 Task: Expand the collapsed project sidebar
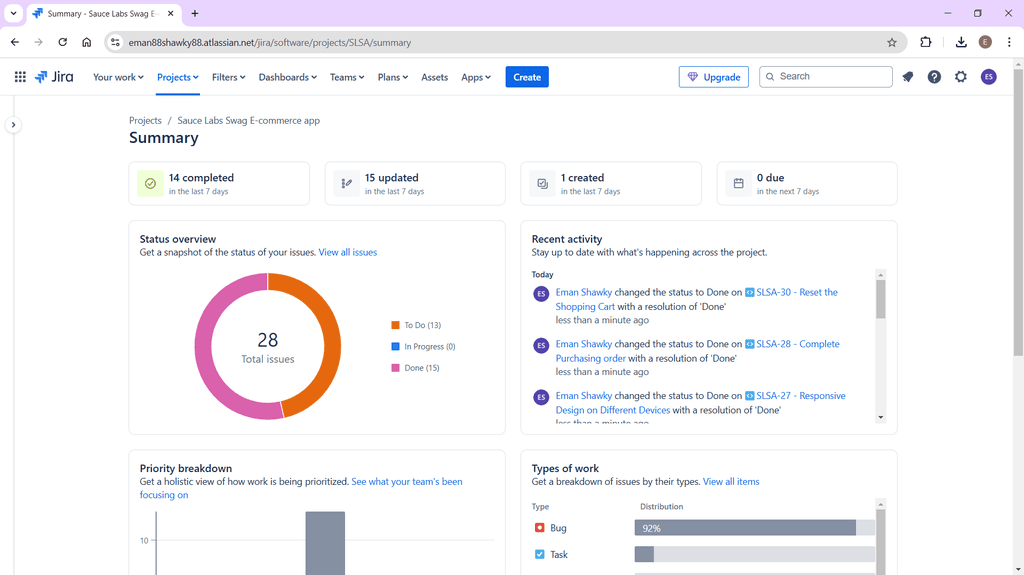pos(13,125)
